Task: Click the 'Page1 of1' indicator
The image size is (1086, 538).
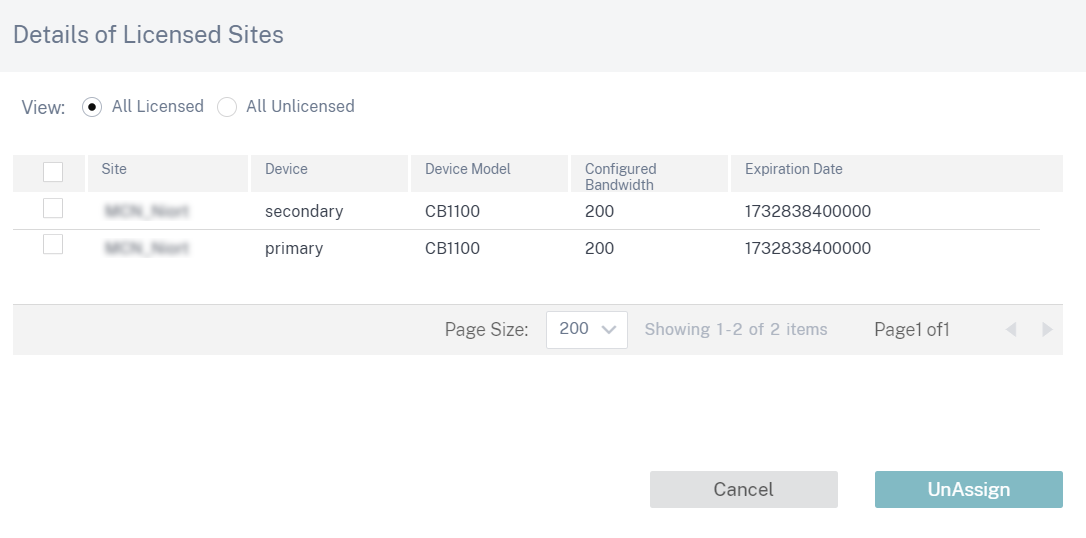Action: click(911, 330)
